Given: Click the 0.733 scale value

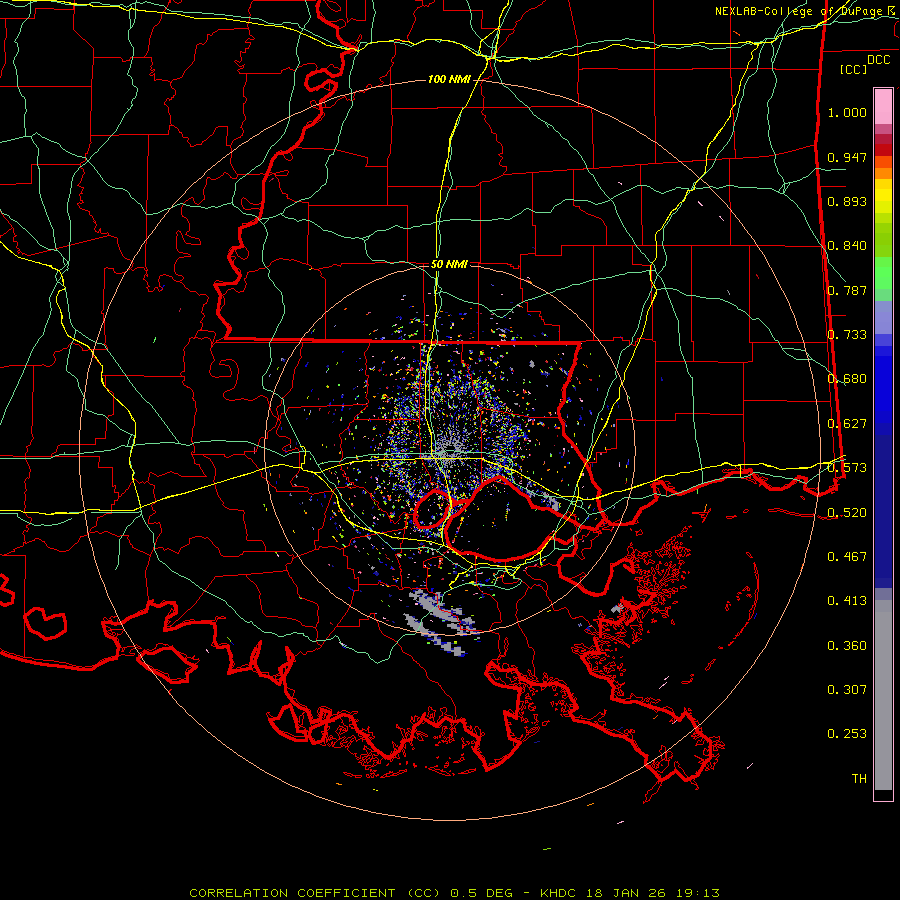Looking at the screenshot, I should click(x=847, y=335).
